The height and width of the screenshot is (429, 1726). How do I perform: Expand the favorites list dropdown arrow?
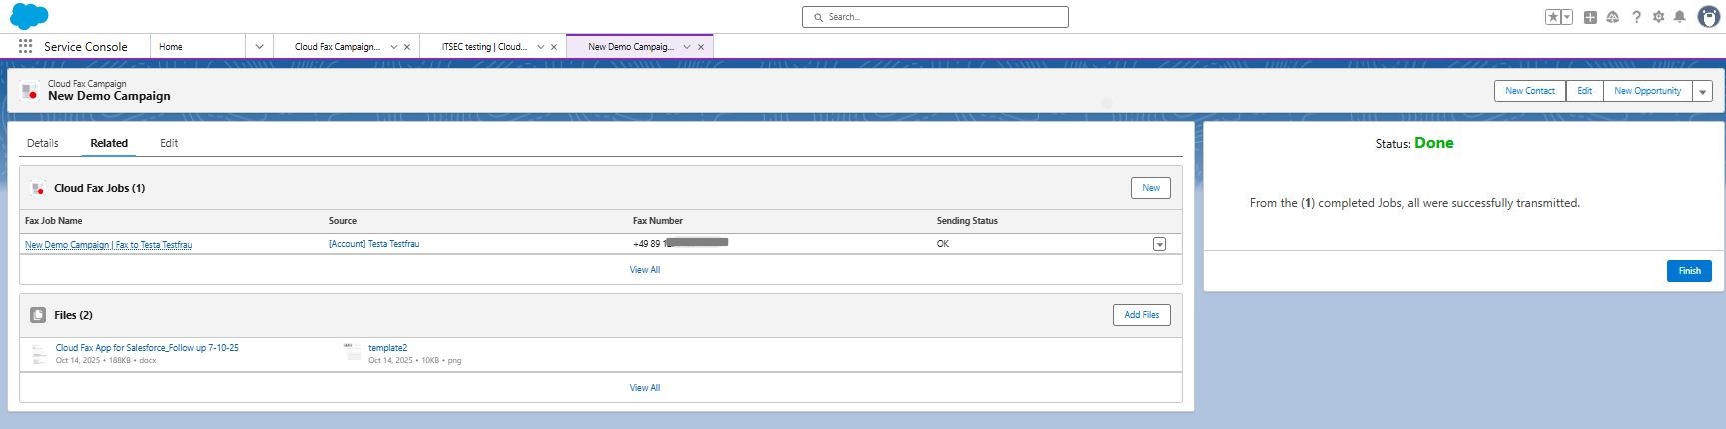1567,17
